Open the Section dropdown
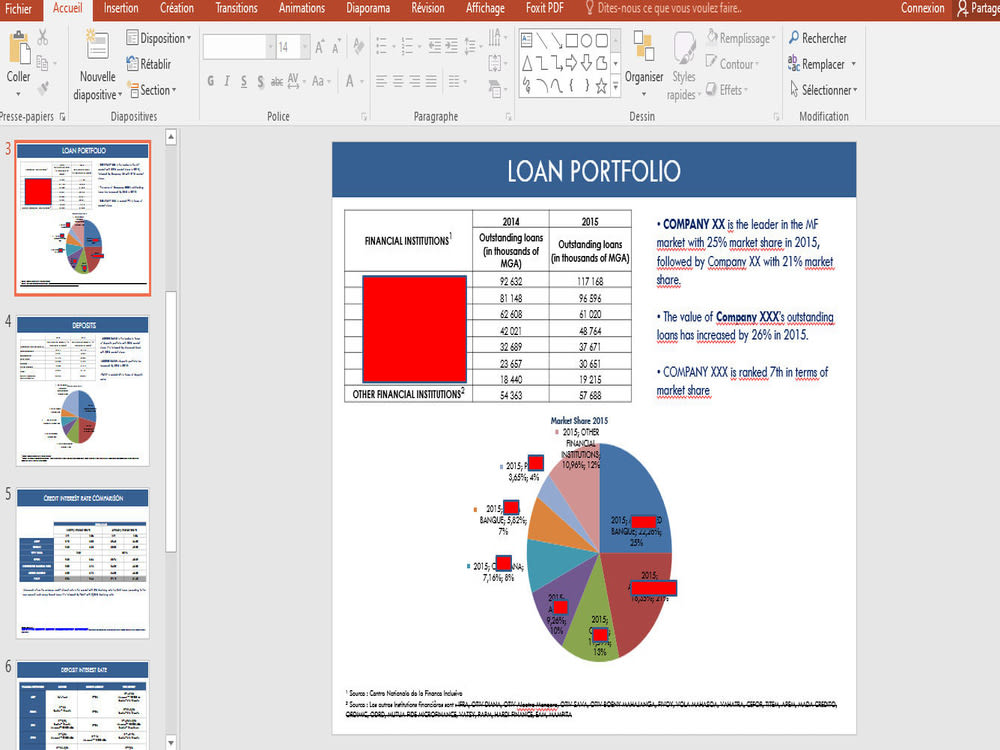 [x=153, y=90]
